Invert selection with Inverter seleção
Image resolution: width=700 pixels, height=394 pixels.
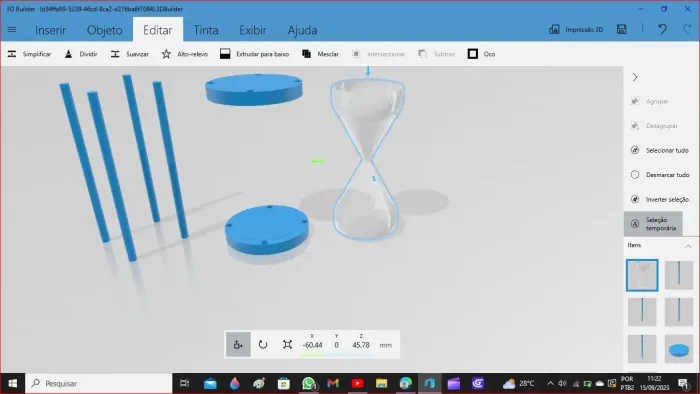[x=659, y=199]
